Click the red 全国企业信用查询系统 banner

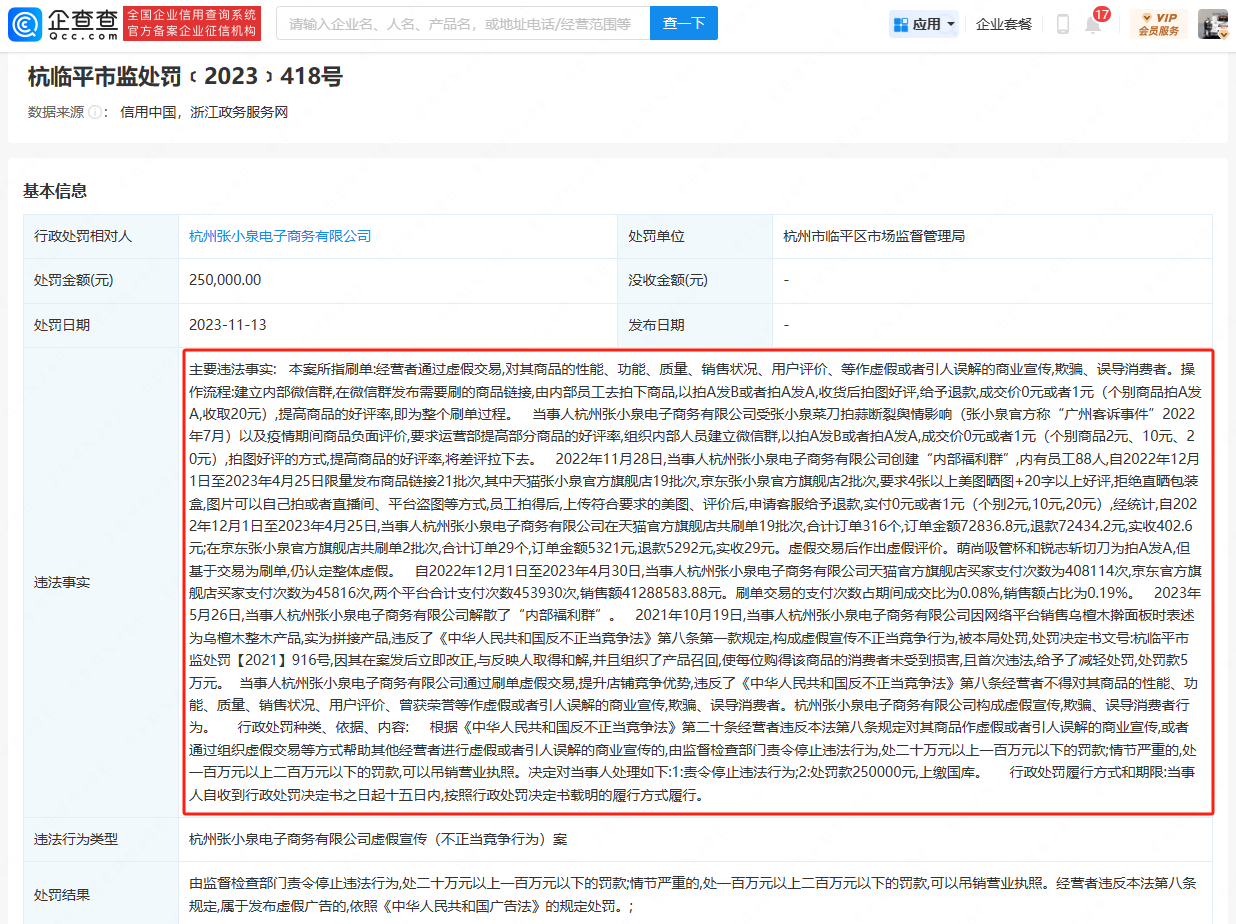(x=193, y=24)
